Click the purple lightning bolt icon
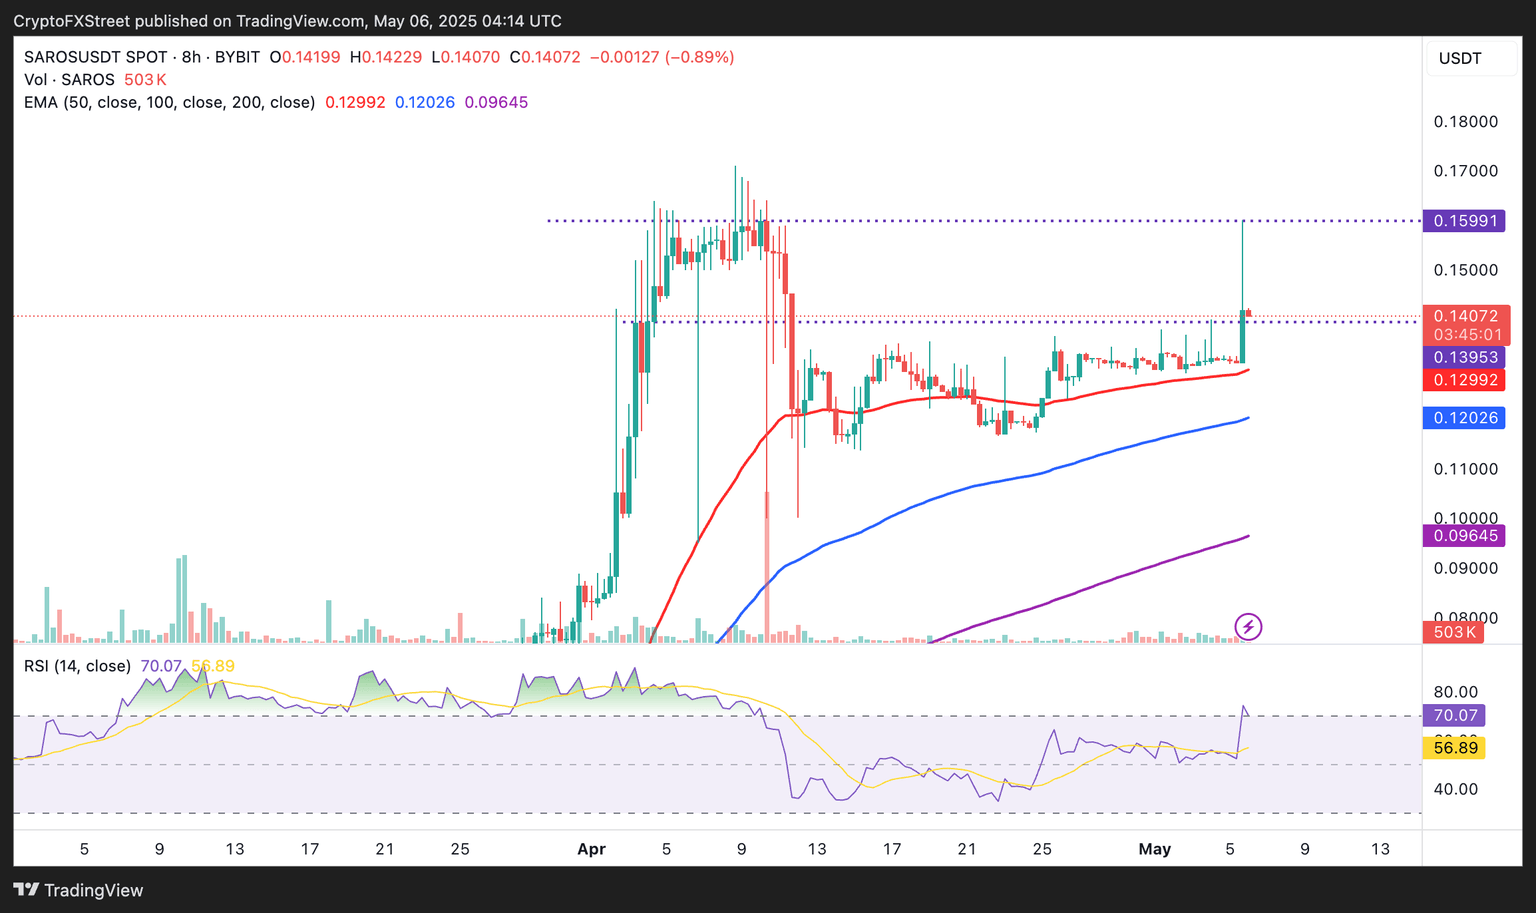Screen dimensions: 1536x913 click(x=1248, y=627)
